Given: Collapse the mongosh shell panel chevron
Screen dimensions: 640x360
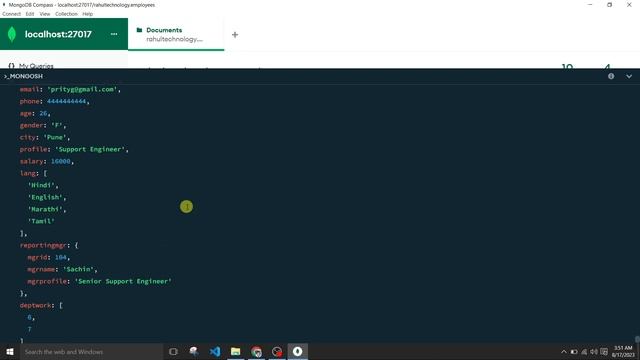Looking at the screenshot, I should (x=629, y=76).
